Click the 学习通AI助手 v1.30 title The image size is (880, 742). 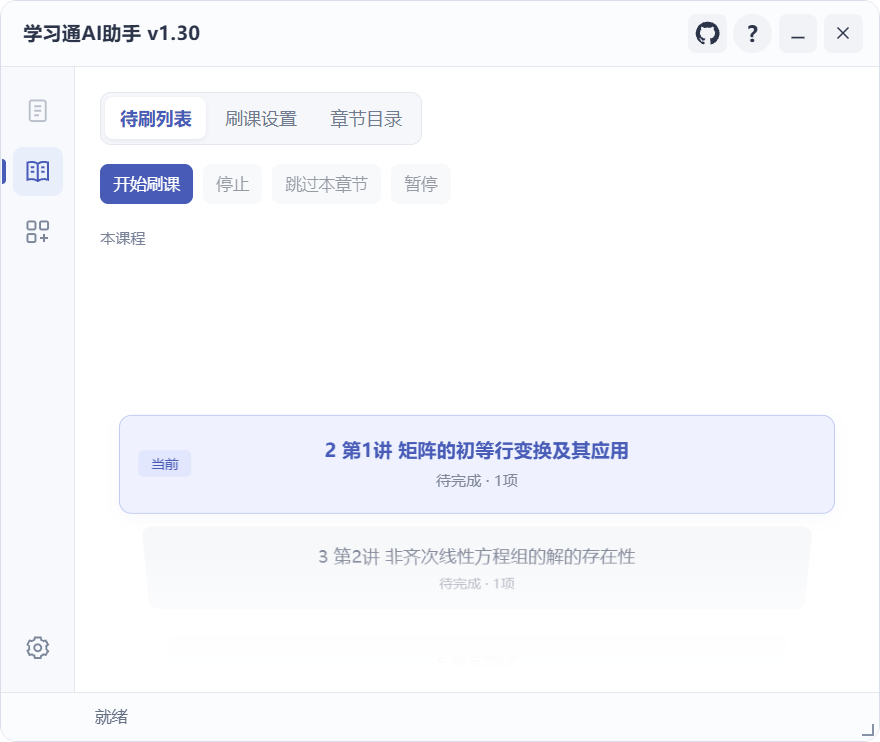click(x=111, y=34)
